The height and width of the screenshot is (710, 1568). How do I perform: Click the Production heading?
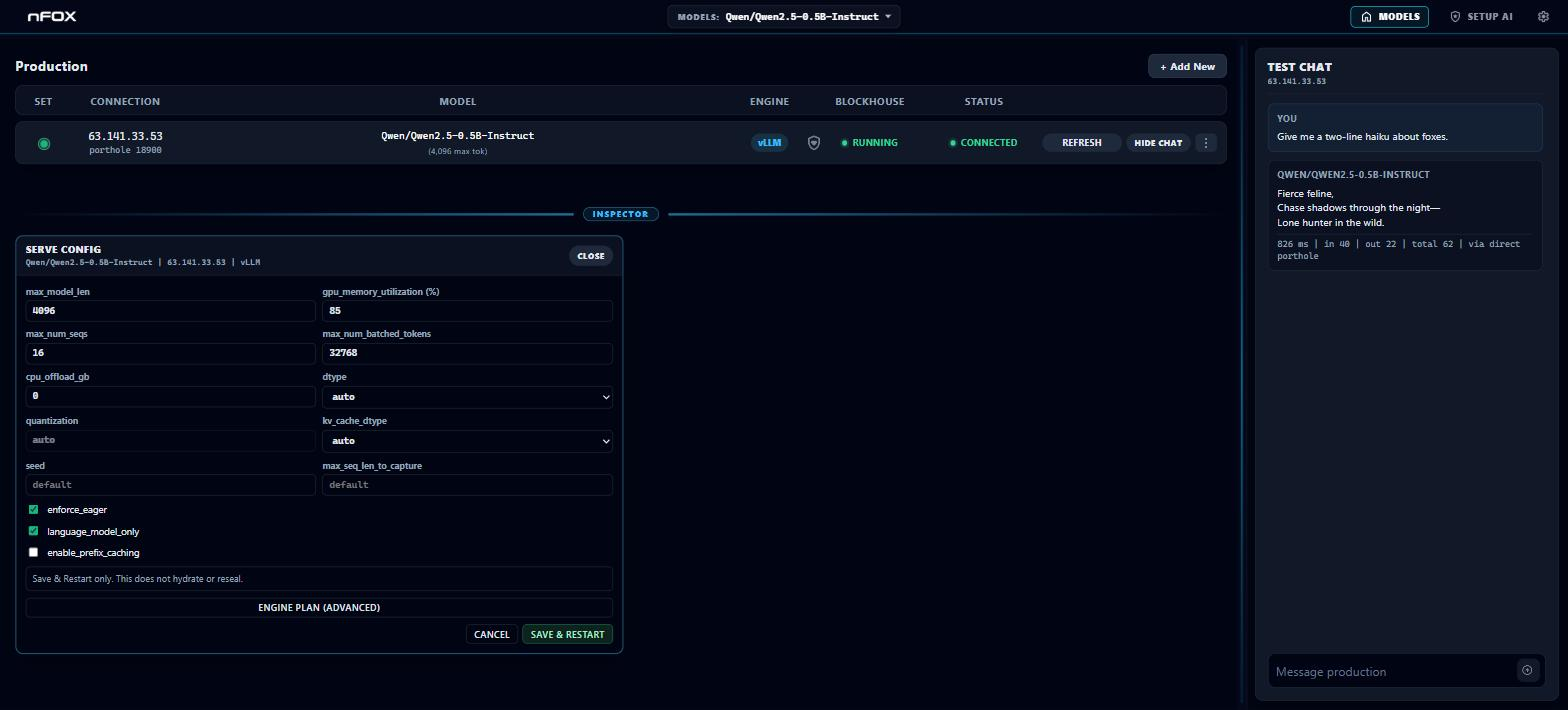tap(52, 66)
